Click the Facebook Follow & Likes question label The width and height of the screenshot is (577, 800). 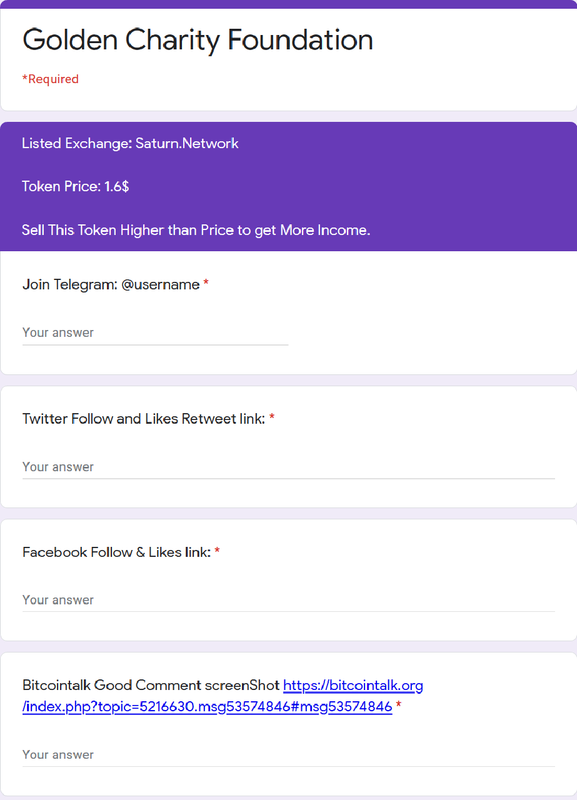(117, 552)
